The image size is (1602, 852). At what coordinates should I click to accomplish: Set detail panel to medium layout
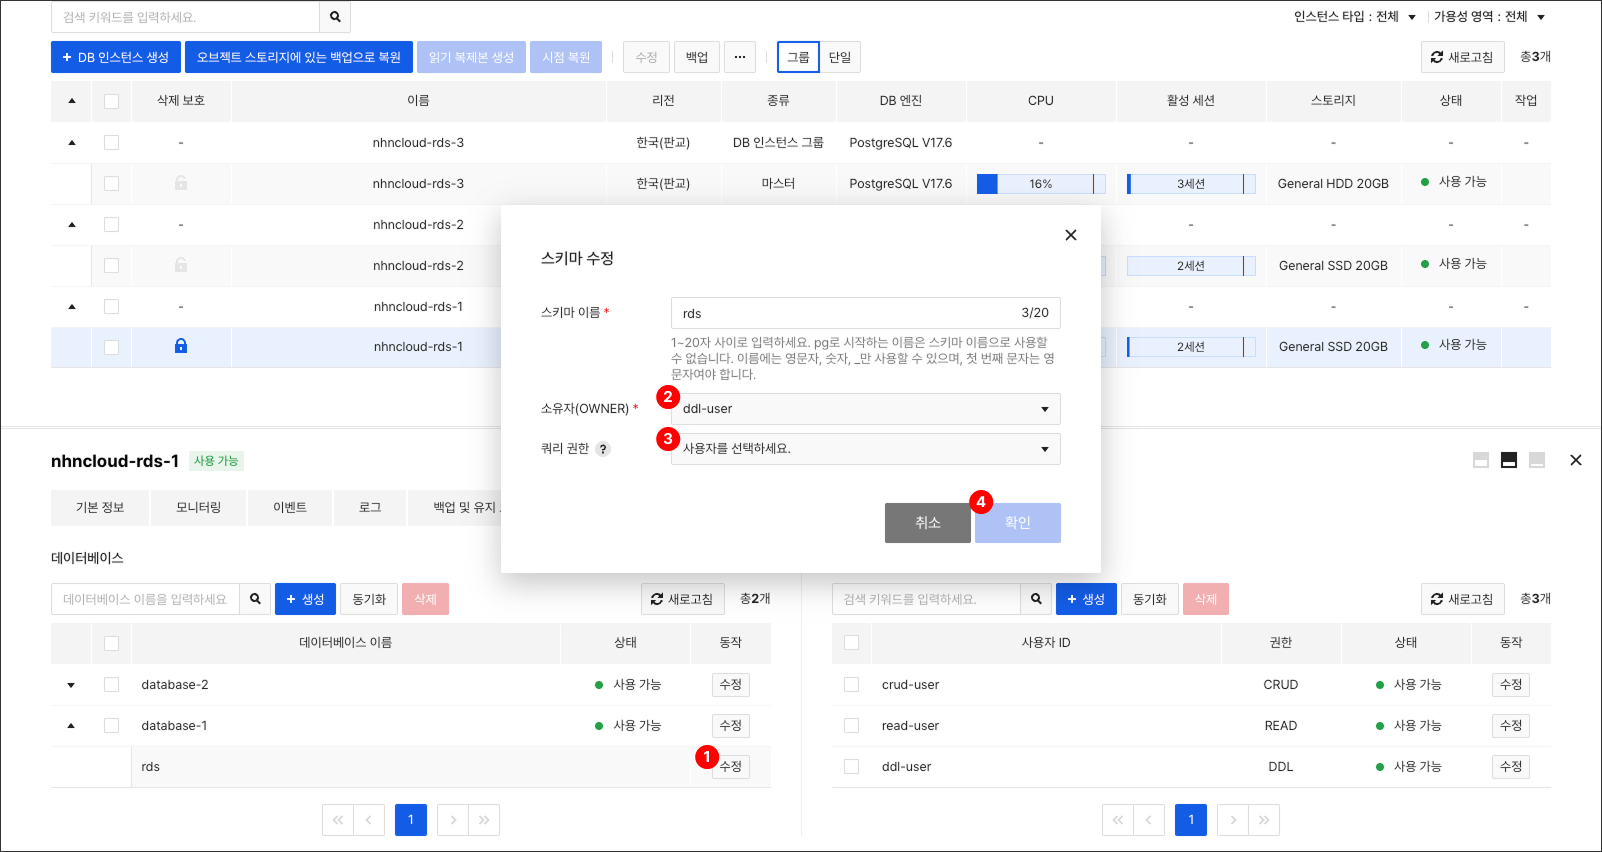coord(1509,460)
